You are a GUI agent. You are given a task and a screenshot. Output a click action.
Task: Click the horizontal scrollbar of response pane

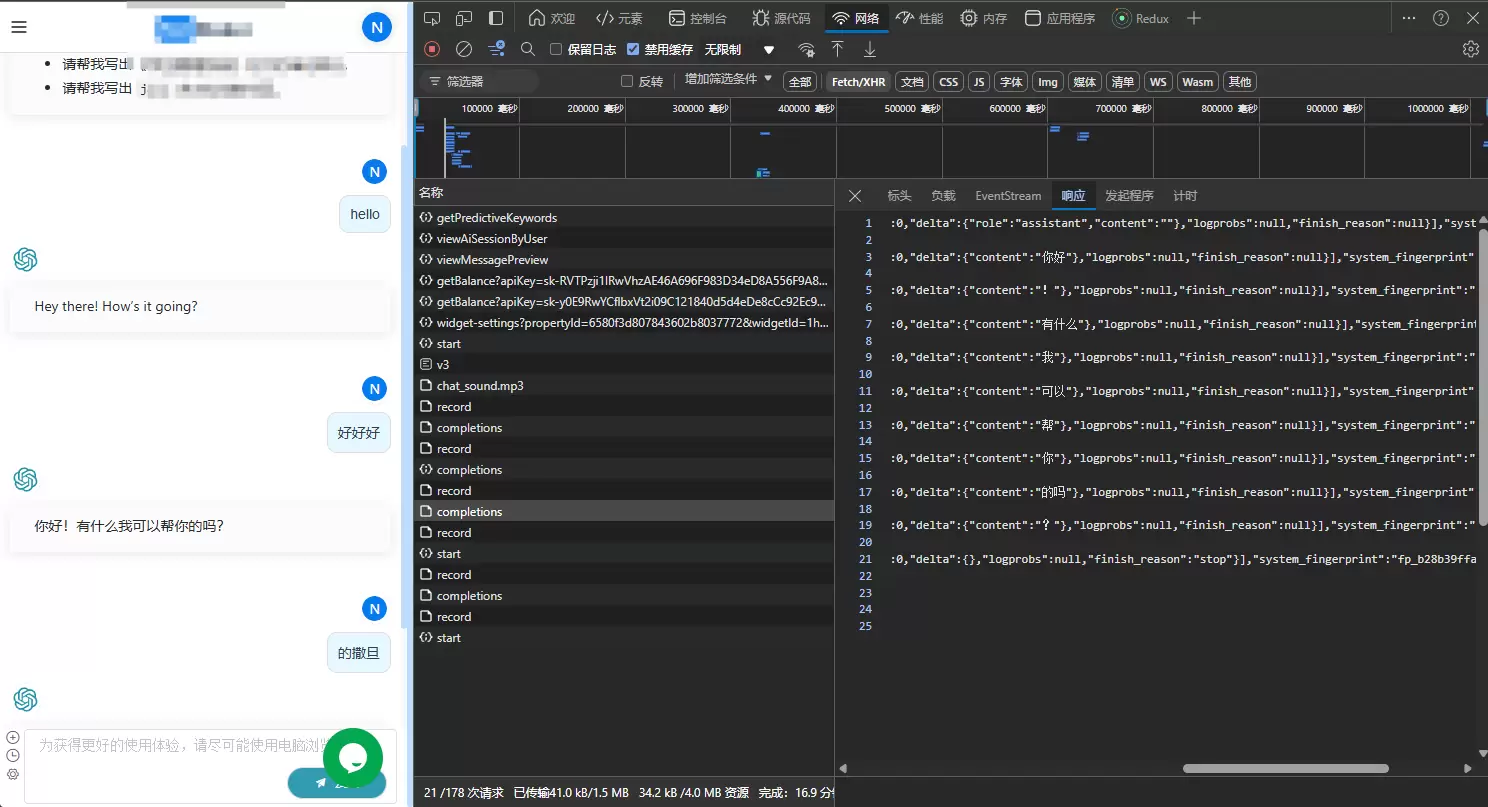coord(1285,769)
